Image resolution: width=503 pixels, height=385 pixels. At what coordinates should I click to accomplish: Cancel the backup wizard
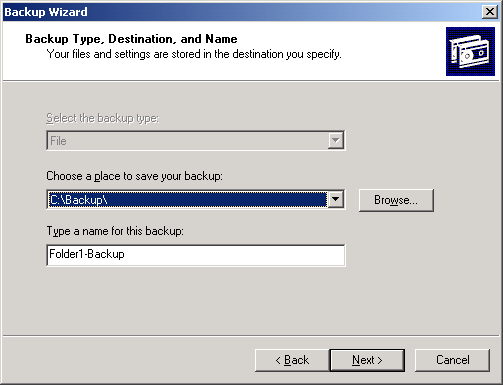pos(452,360)
